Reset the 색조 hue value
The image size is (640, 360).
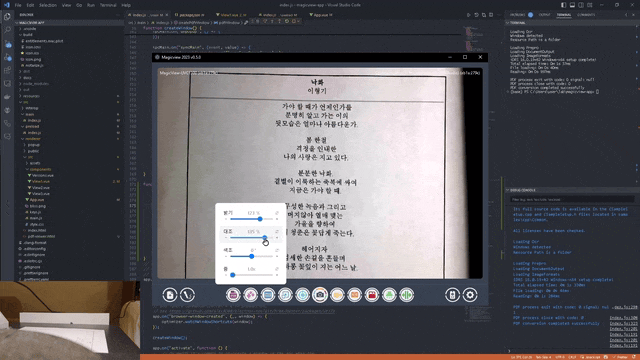[277, 250]
